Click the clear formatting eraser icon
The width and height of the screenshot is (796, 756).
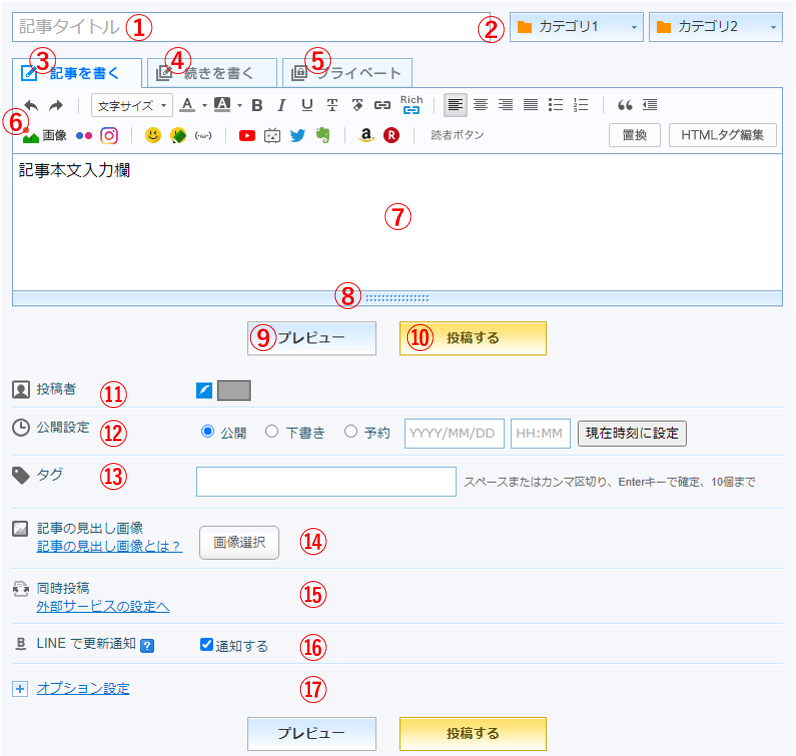click(357, 105)
